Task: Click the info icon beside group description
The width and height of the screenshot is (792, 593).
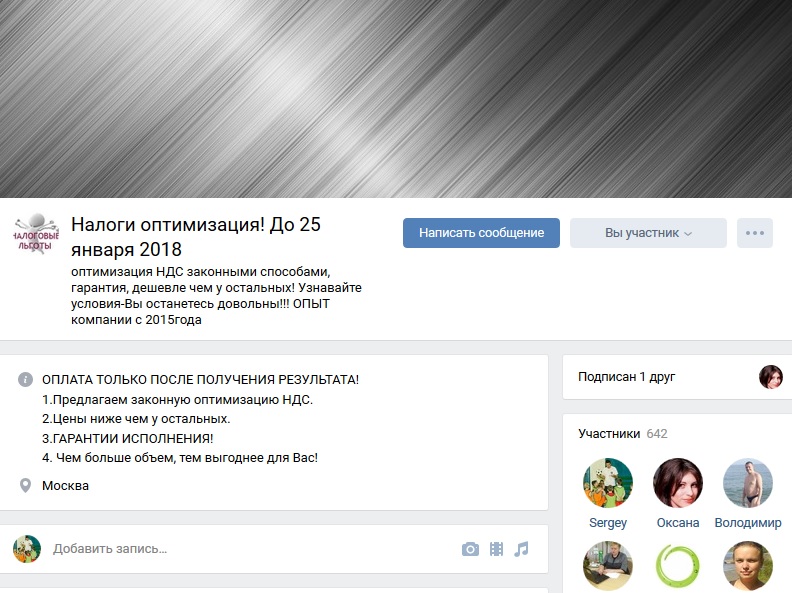Action: click(25, 379)
